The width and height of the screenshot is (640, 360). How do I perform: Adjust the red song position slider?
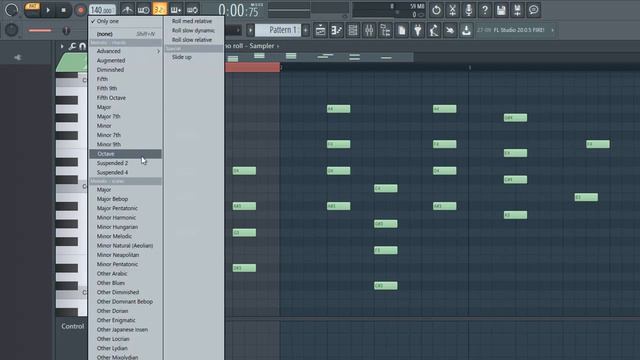(40, 30)
